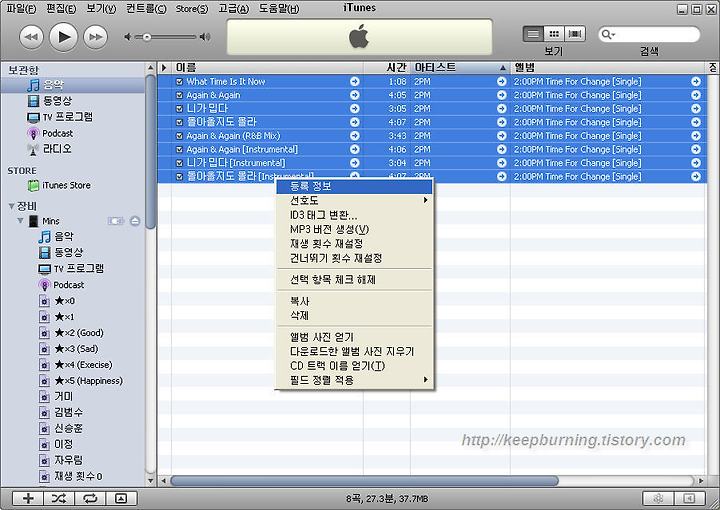Uncheck the 돌아올지도 몰라 4:07 checkbox
The image size is (720, 510).
point(180,123)
